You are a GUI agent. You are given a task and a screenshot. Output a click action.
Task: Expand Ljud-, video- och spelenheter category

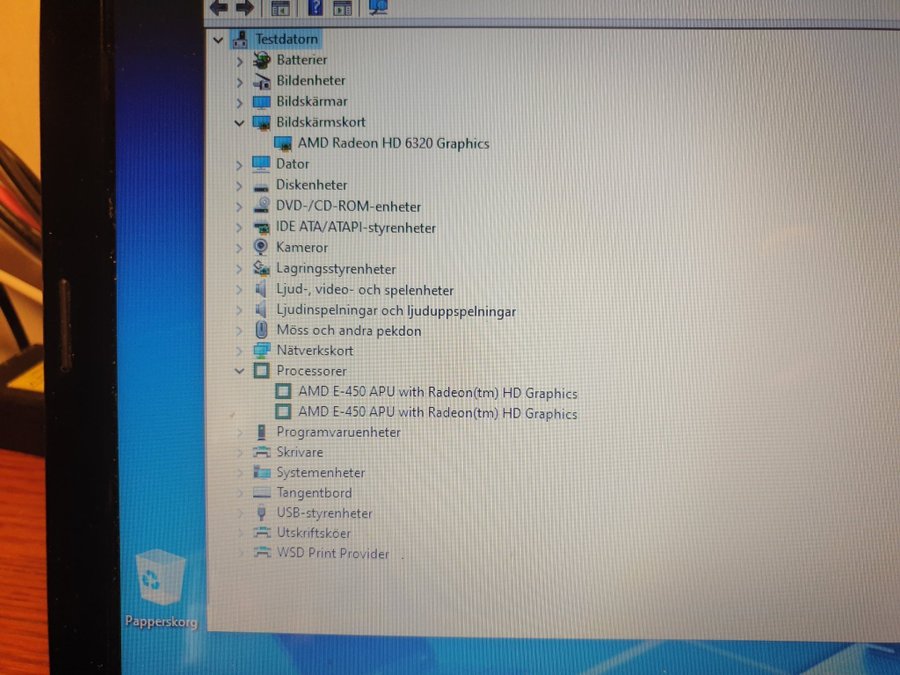tap(239, 290)
